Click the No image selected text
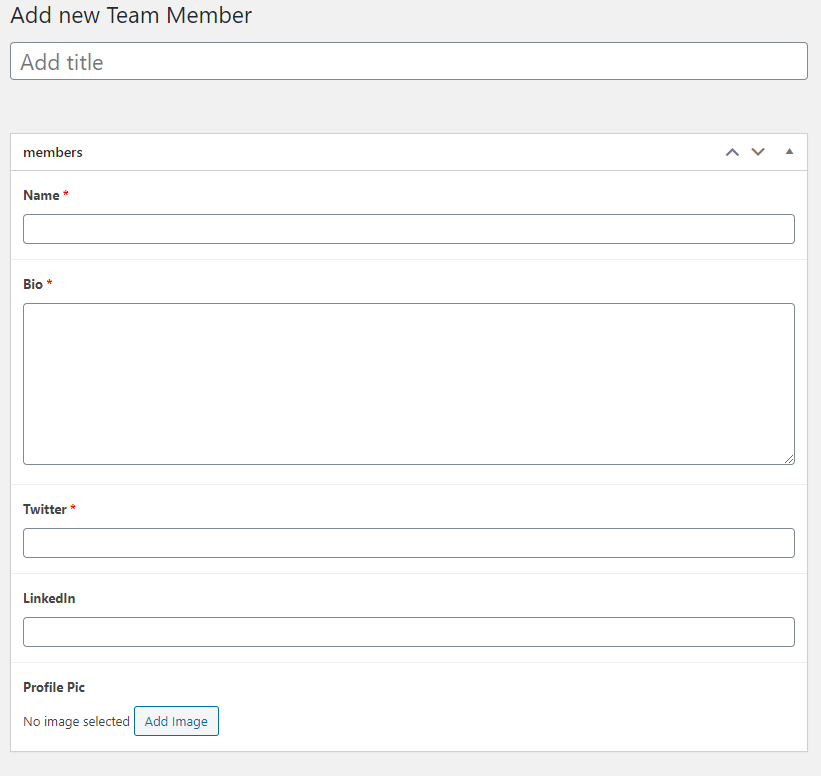 76,720
